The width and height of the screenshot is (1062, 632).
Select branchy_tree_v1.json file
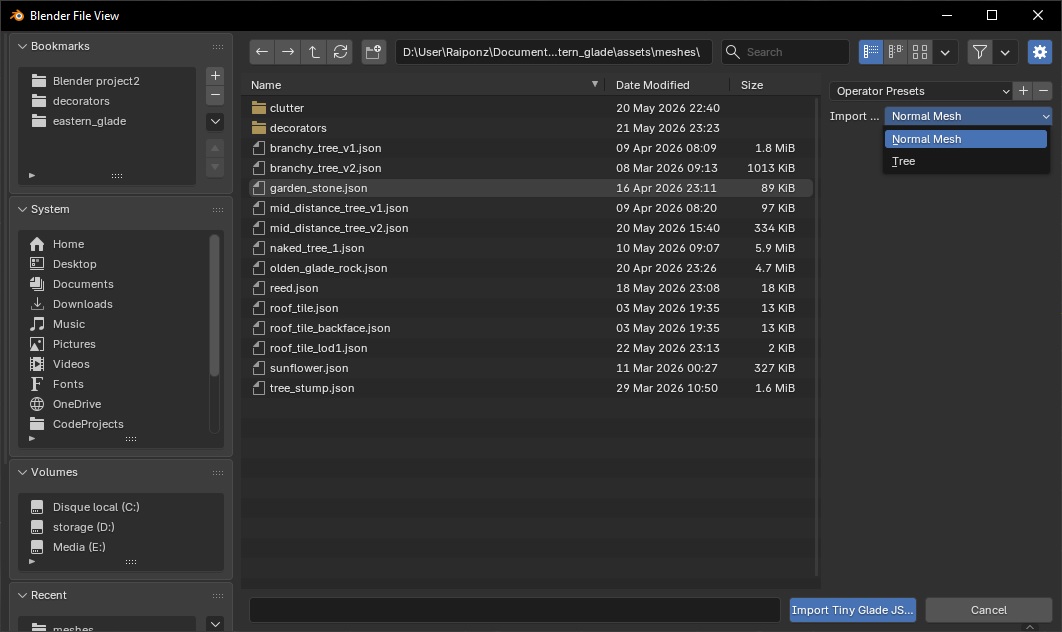coord(530,148)
